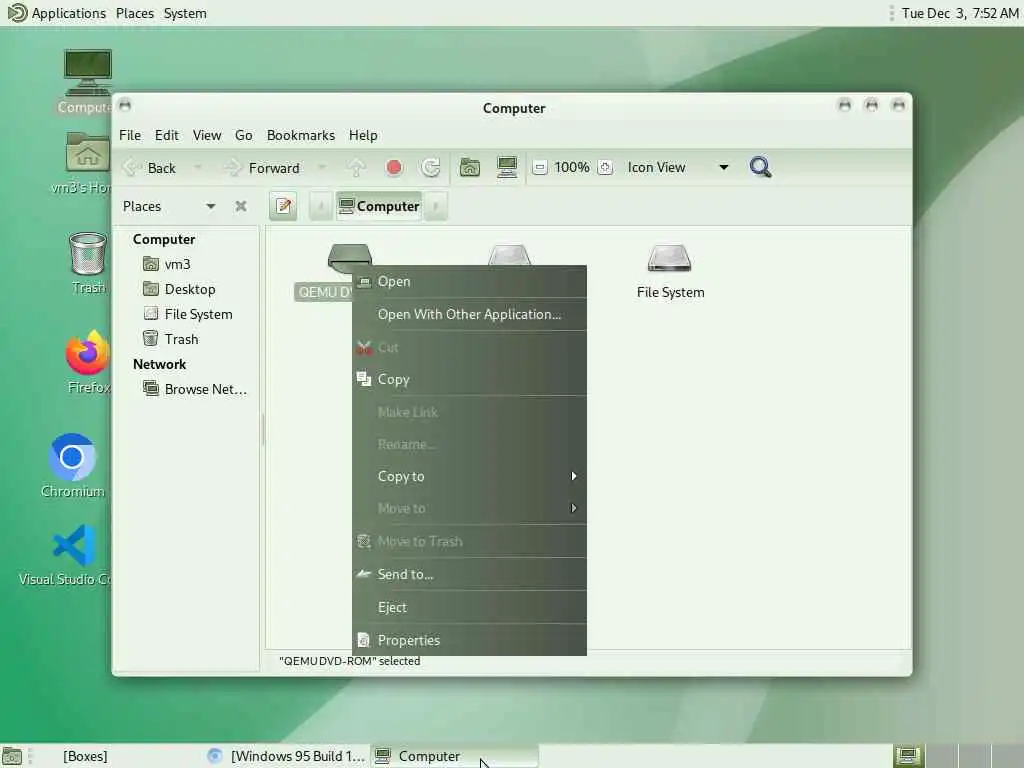
Task: Click Computer window title bar menu icon
Action: click(x=125, y=104)
